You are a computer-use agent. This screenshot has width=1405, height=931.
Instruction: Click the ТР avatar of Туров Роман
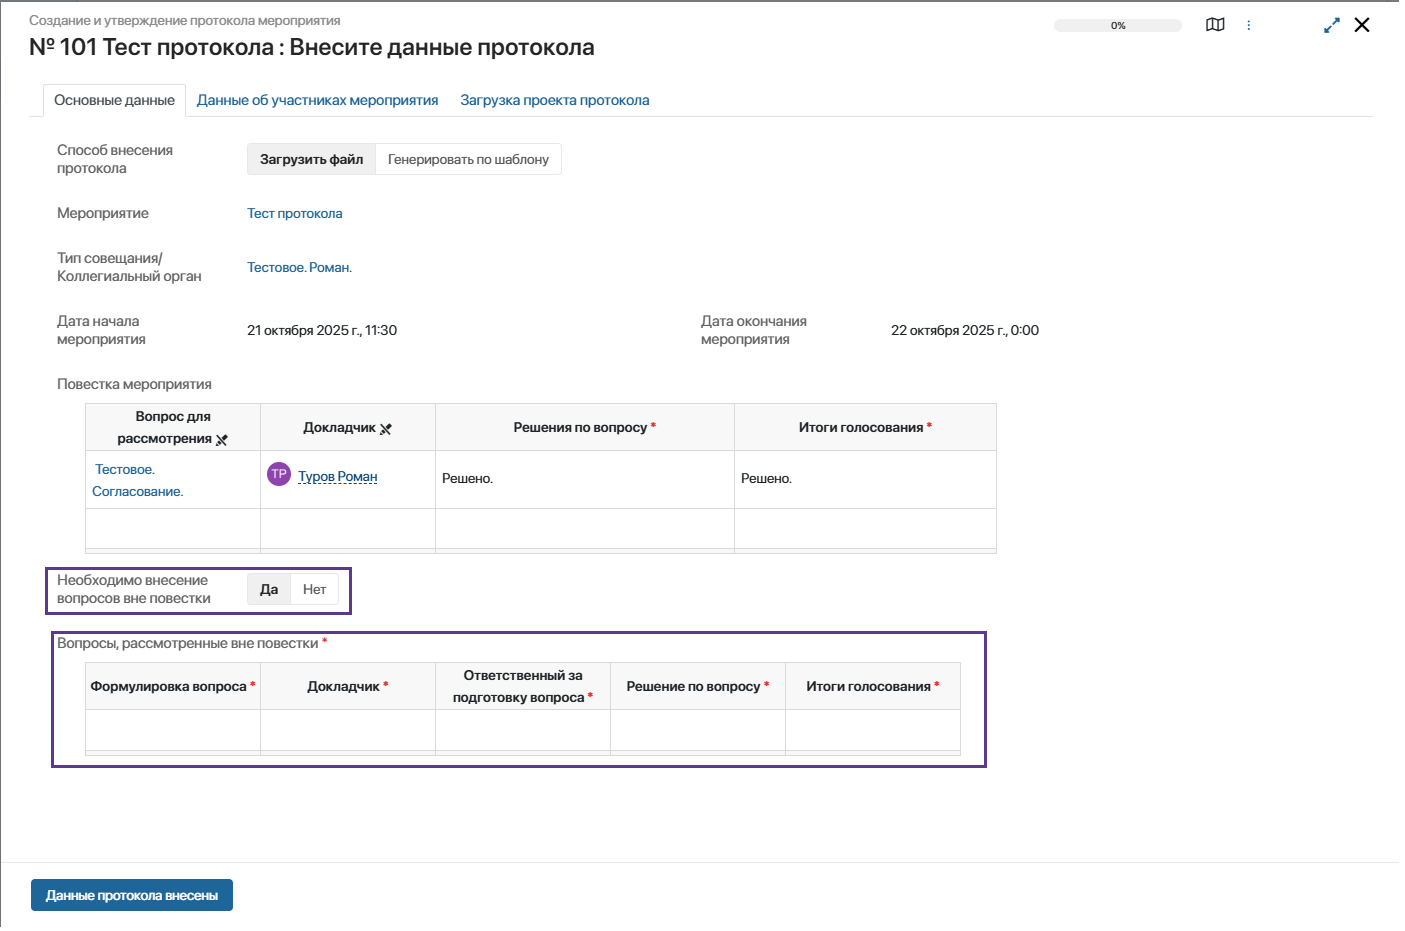(279, 475)
